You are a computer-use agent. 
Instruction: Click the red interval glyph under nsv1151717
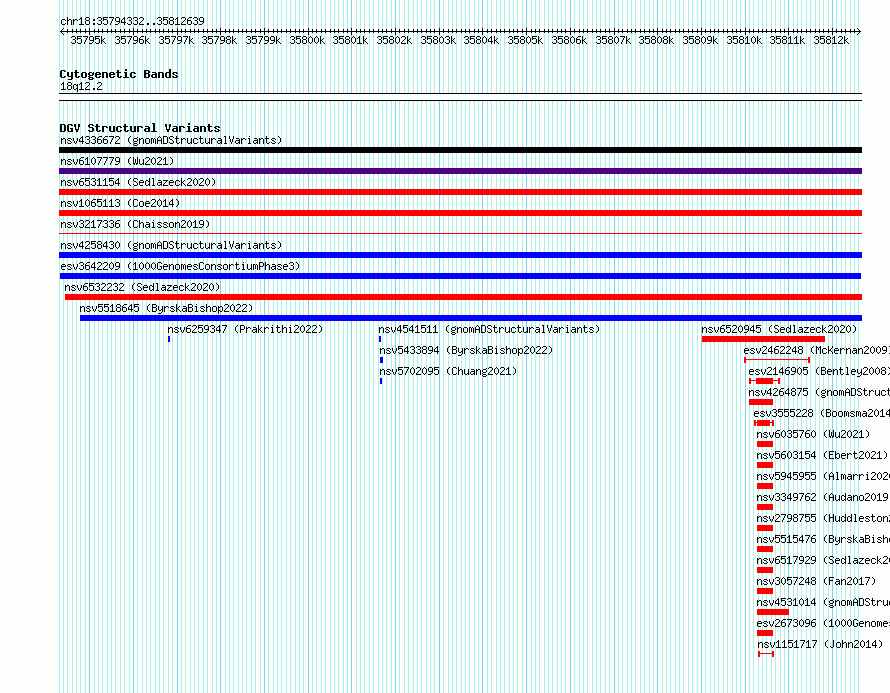click(766, 654)
